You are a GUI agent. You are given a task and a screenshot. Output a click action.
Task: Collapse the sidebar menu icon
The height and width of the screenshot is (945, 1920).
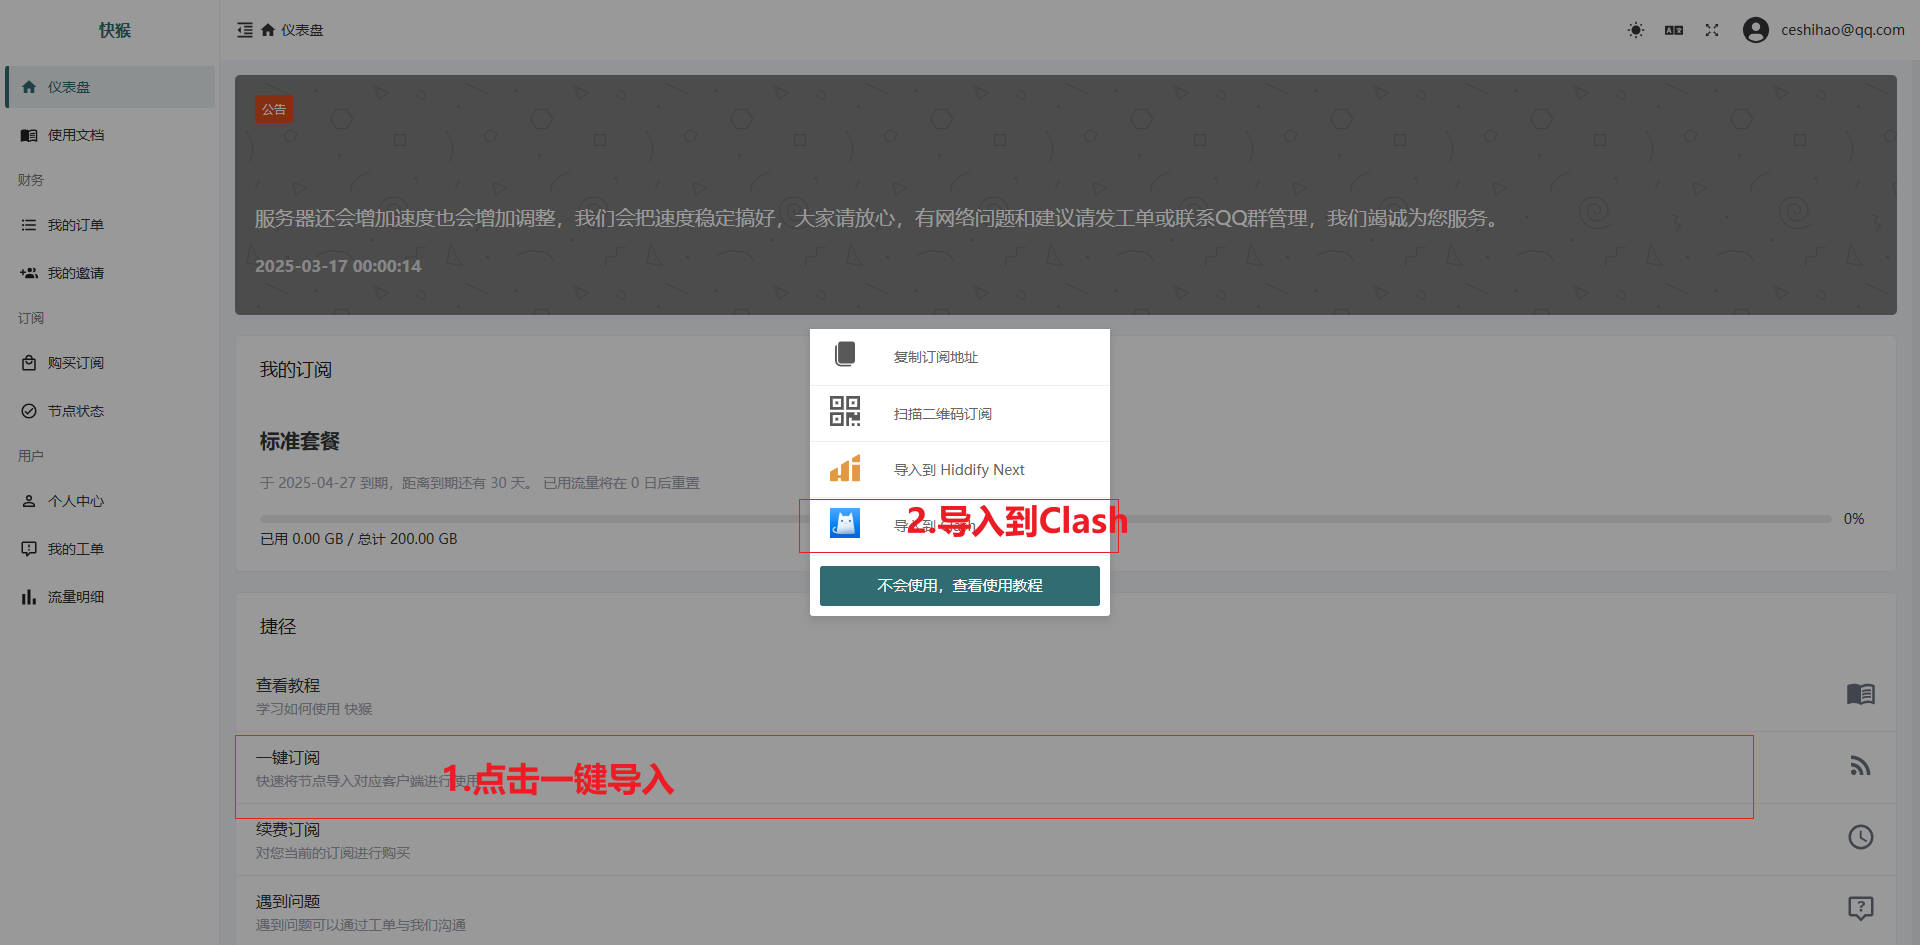[245, 30]
